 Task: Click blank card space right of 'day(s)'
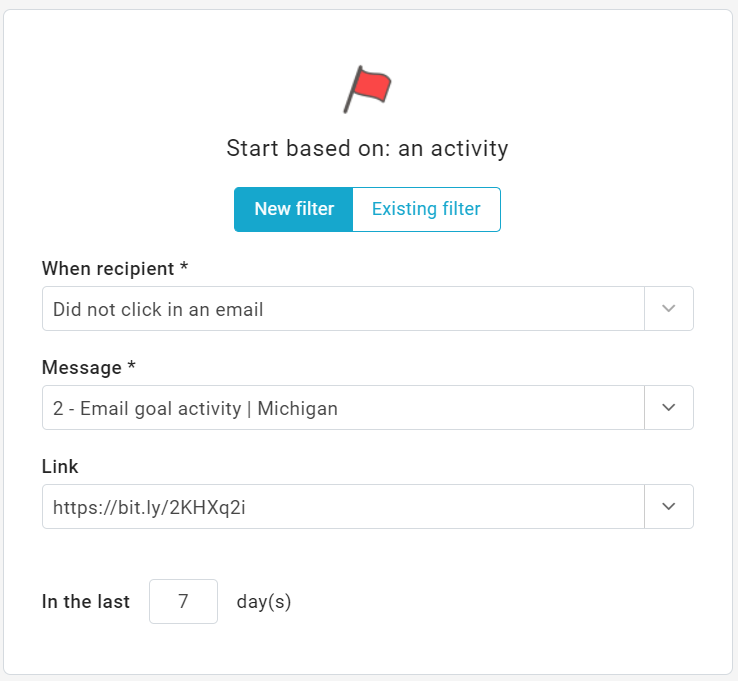(x=500, y=602)
